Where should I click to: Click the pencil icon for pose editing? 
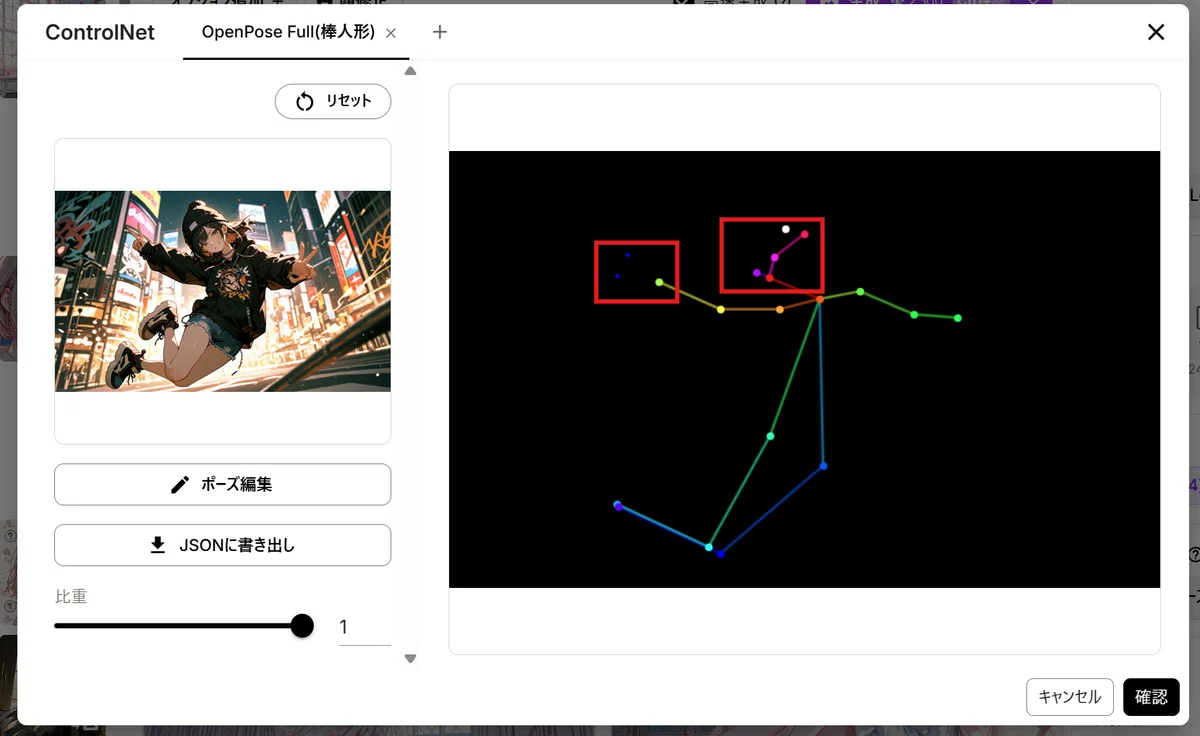tap(180, 485)
